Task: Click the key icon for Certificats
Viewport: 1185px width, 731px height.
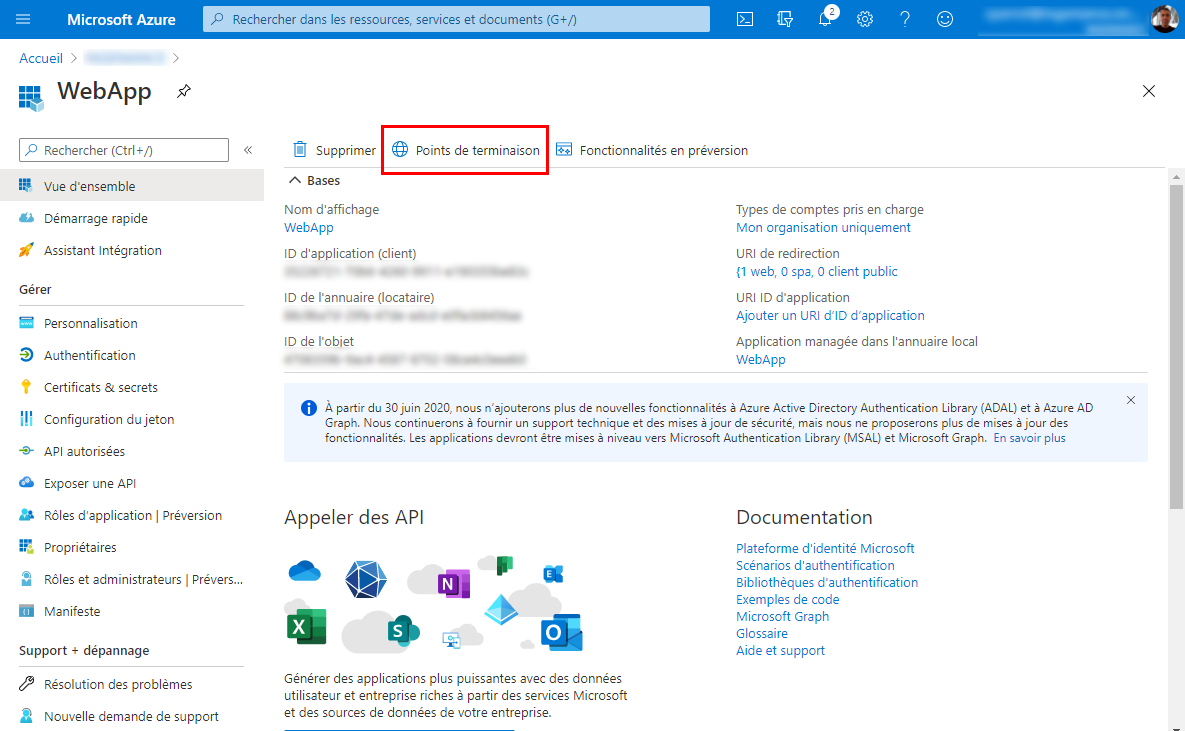Action: 26,386
